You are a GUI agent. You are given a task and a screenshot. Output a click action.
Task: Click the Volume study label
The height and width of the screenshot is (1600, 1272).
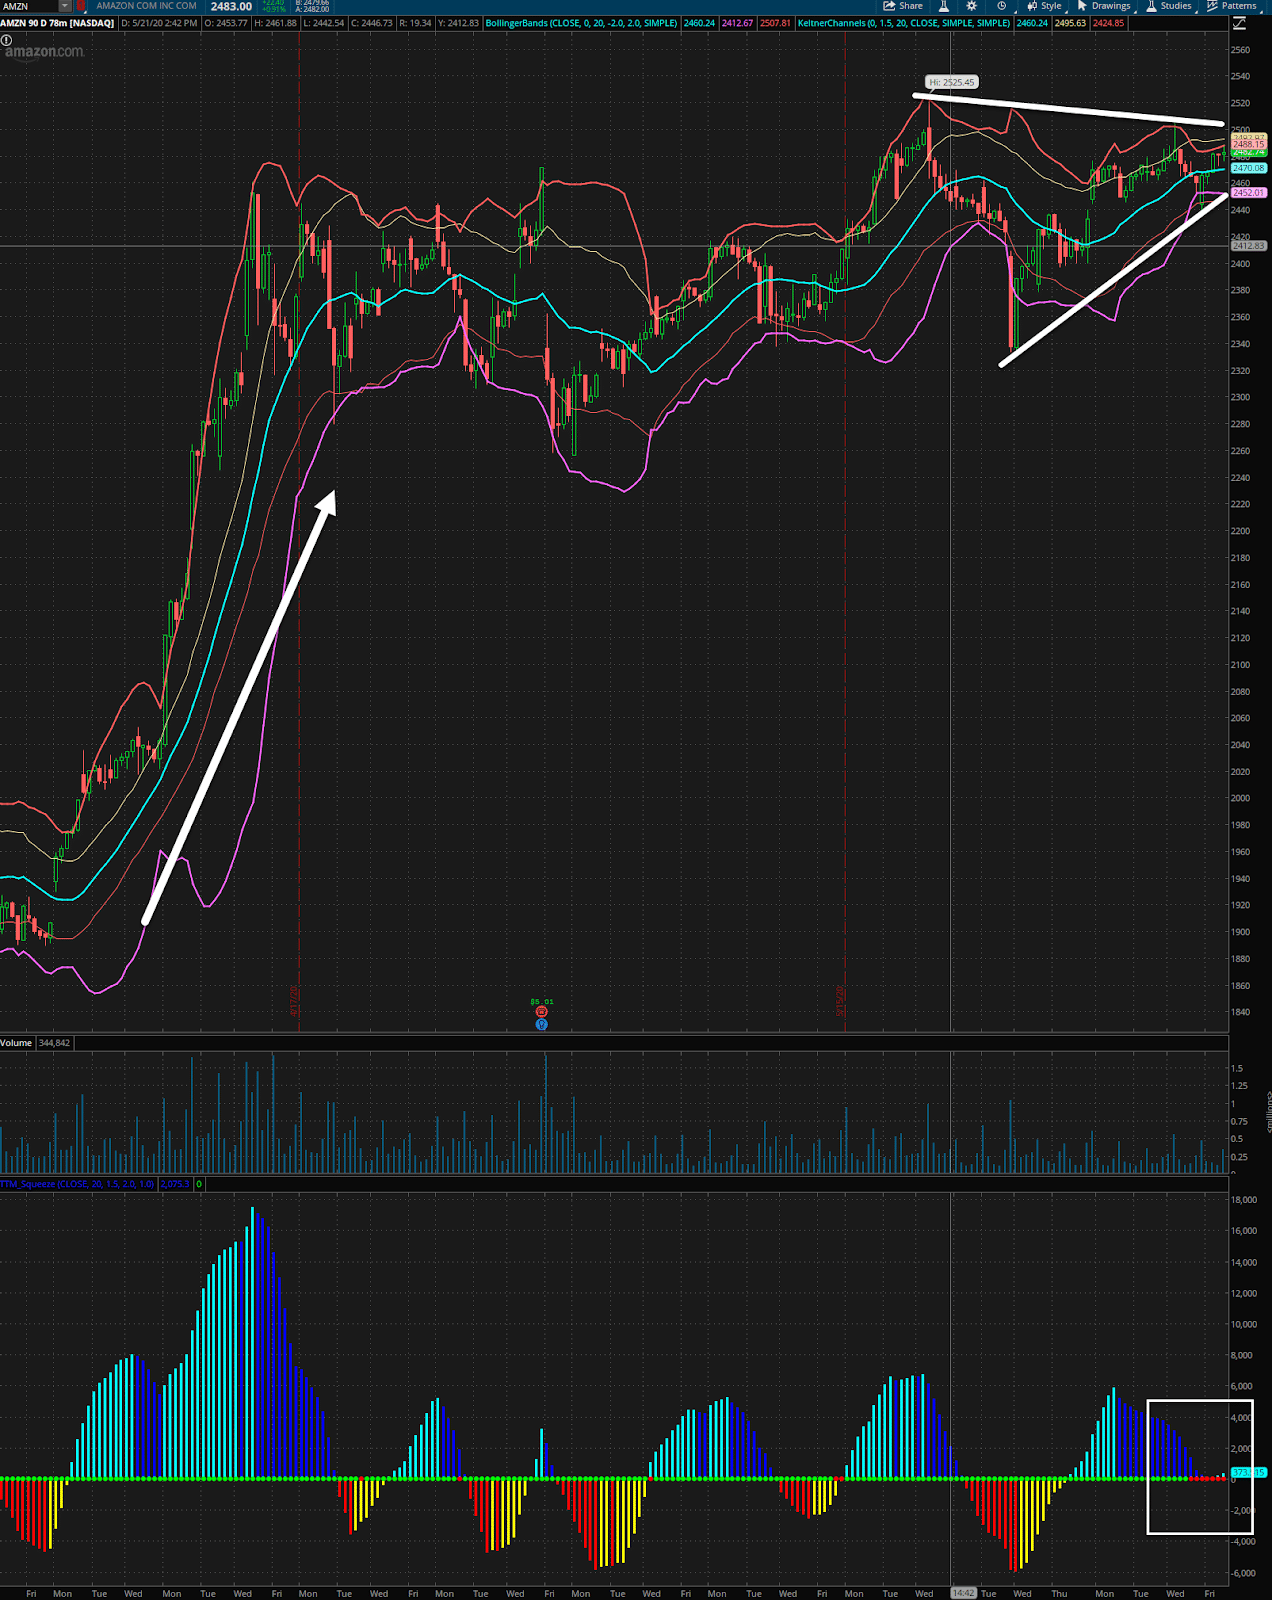pyautogui.click(x=16, y=1043)
